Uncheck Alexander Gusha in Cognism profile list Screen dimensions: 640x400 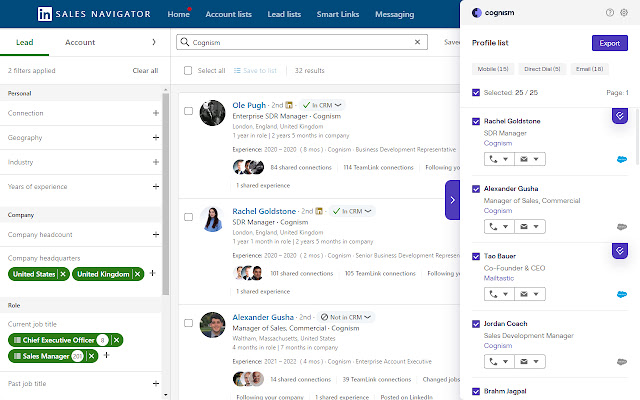click(476, 189)
